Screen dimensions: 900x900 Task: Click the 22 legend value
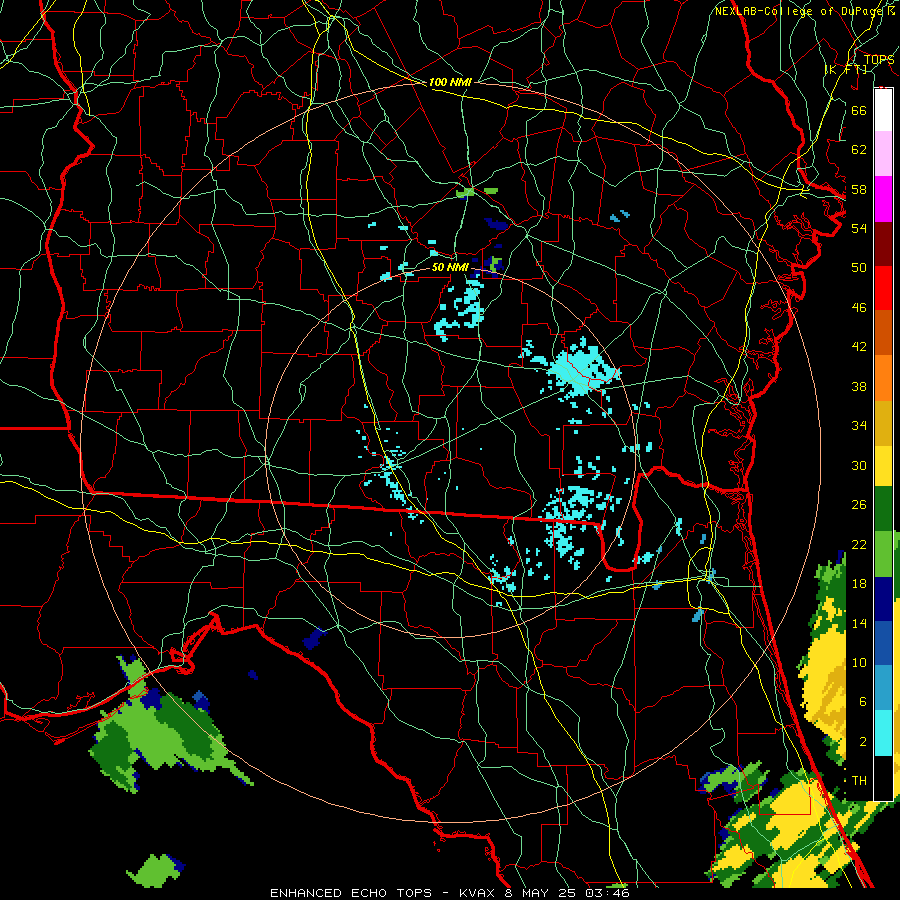(859, 544)
